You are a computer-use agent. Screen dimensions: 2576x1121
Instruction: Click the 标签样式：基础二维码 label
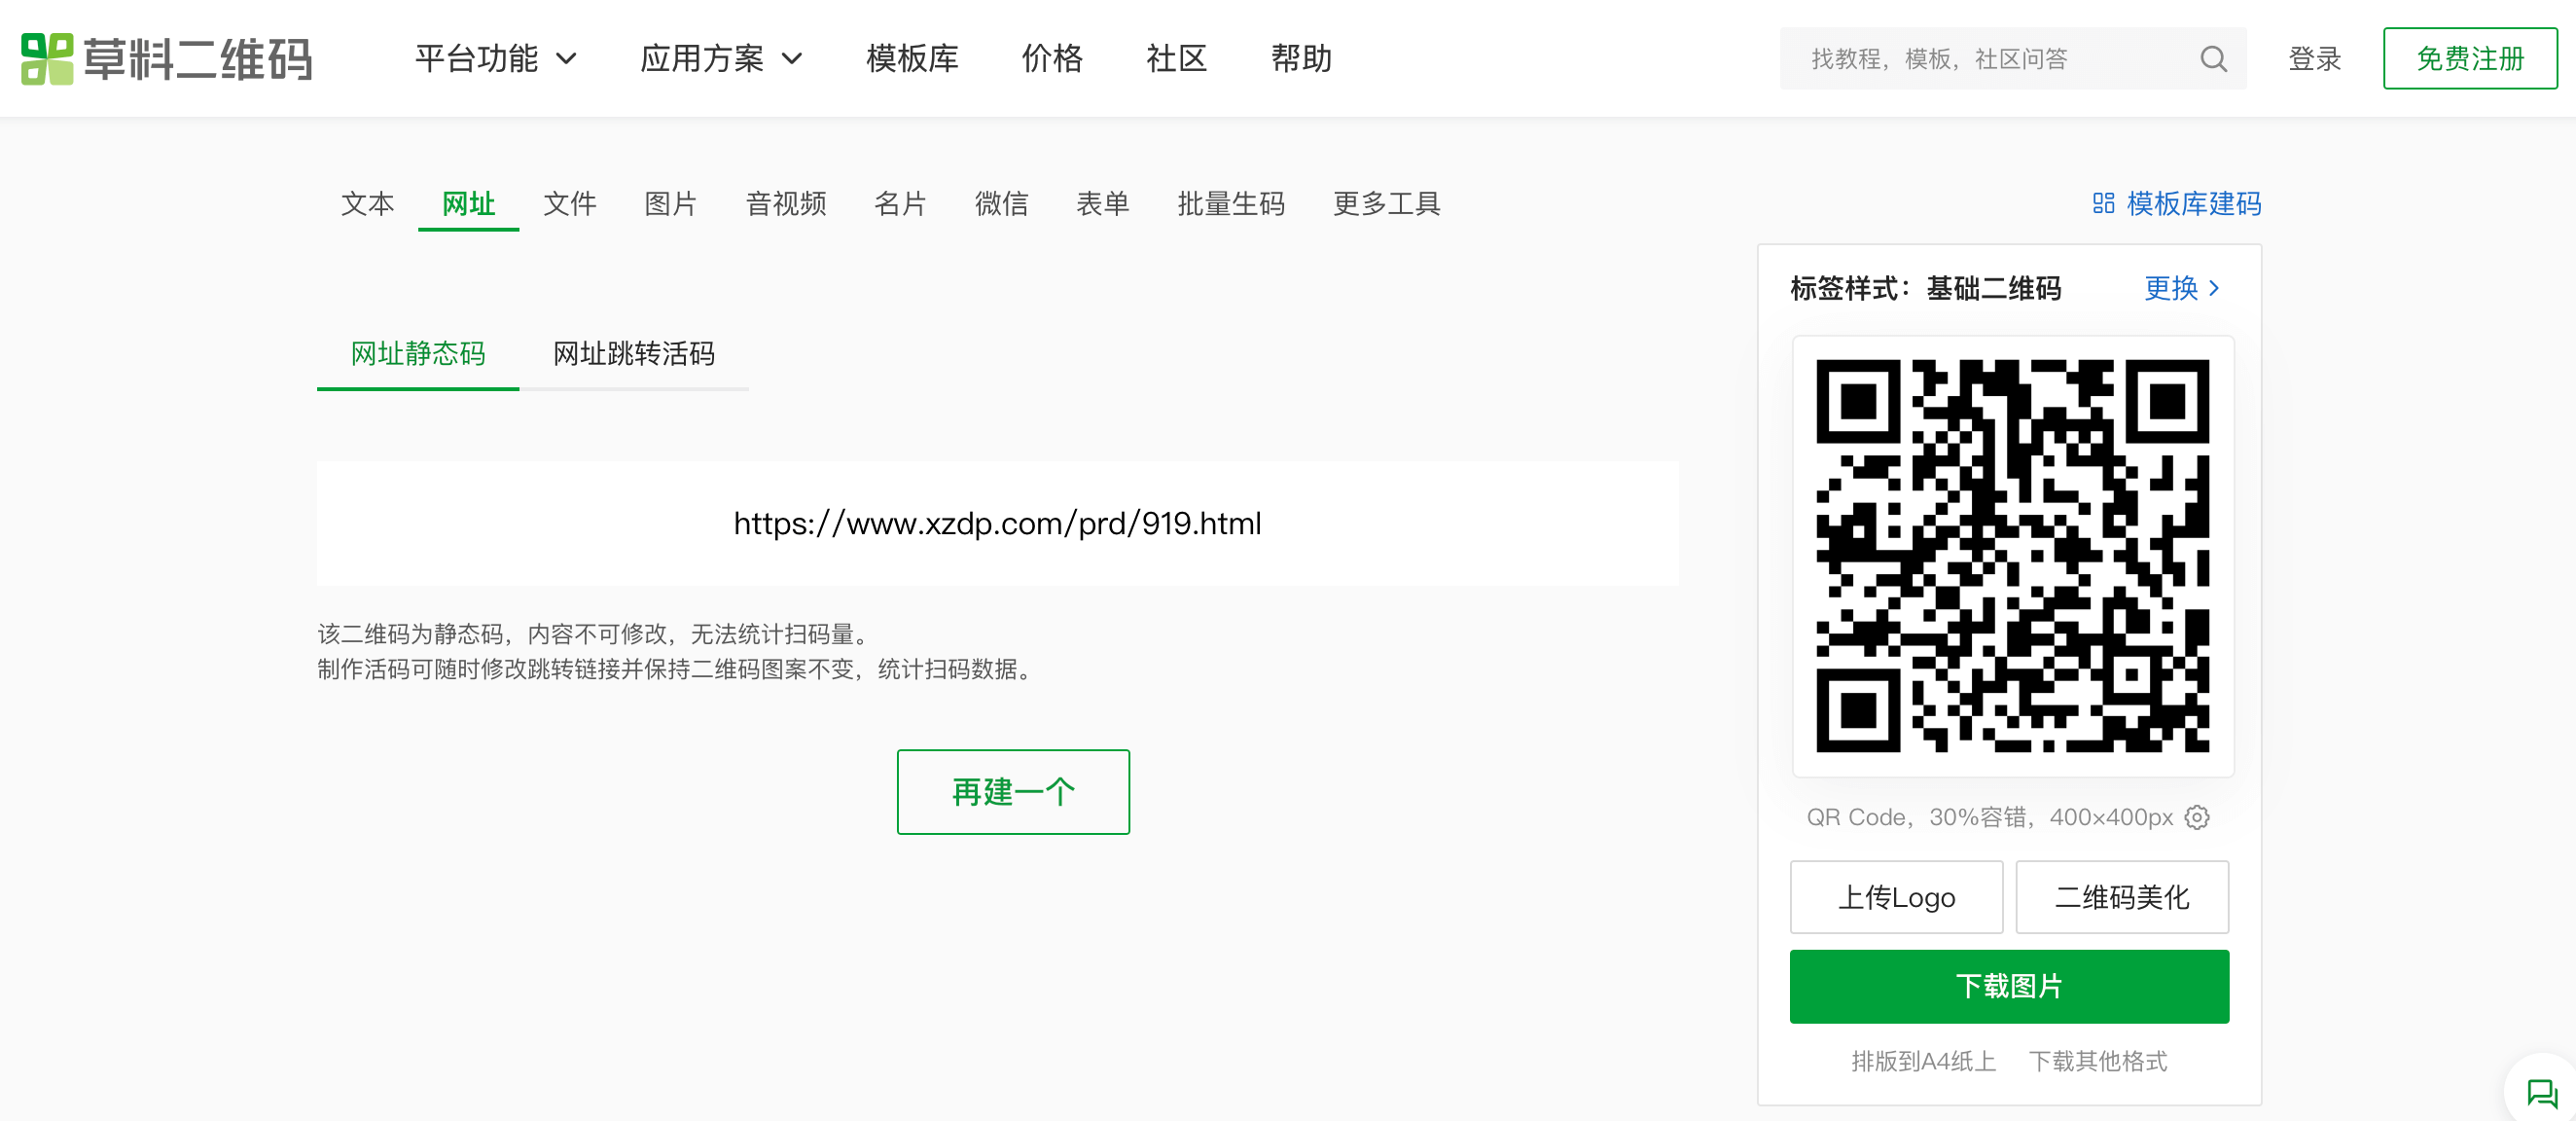click(1925, 288)
